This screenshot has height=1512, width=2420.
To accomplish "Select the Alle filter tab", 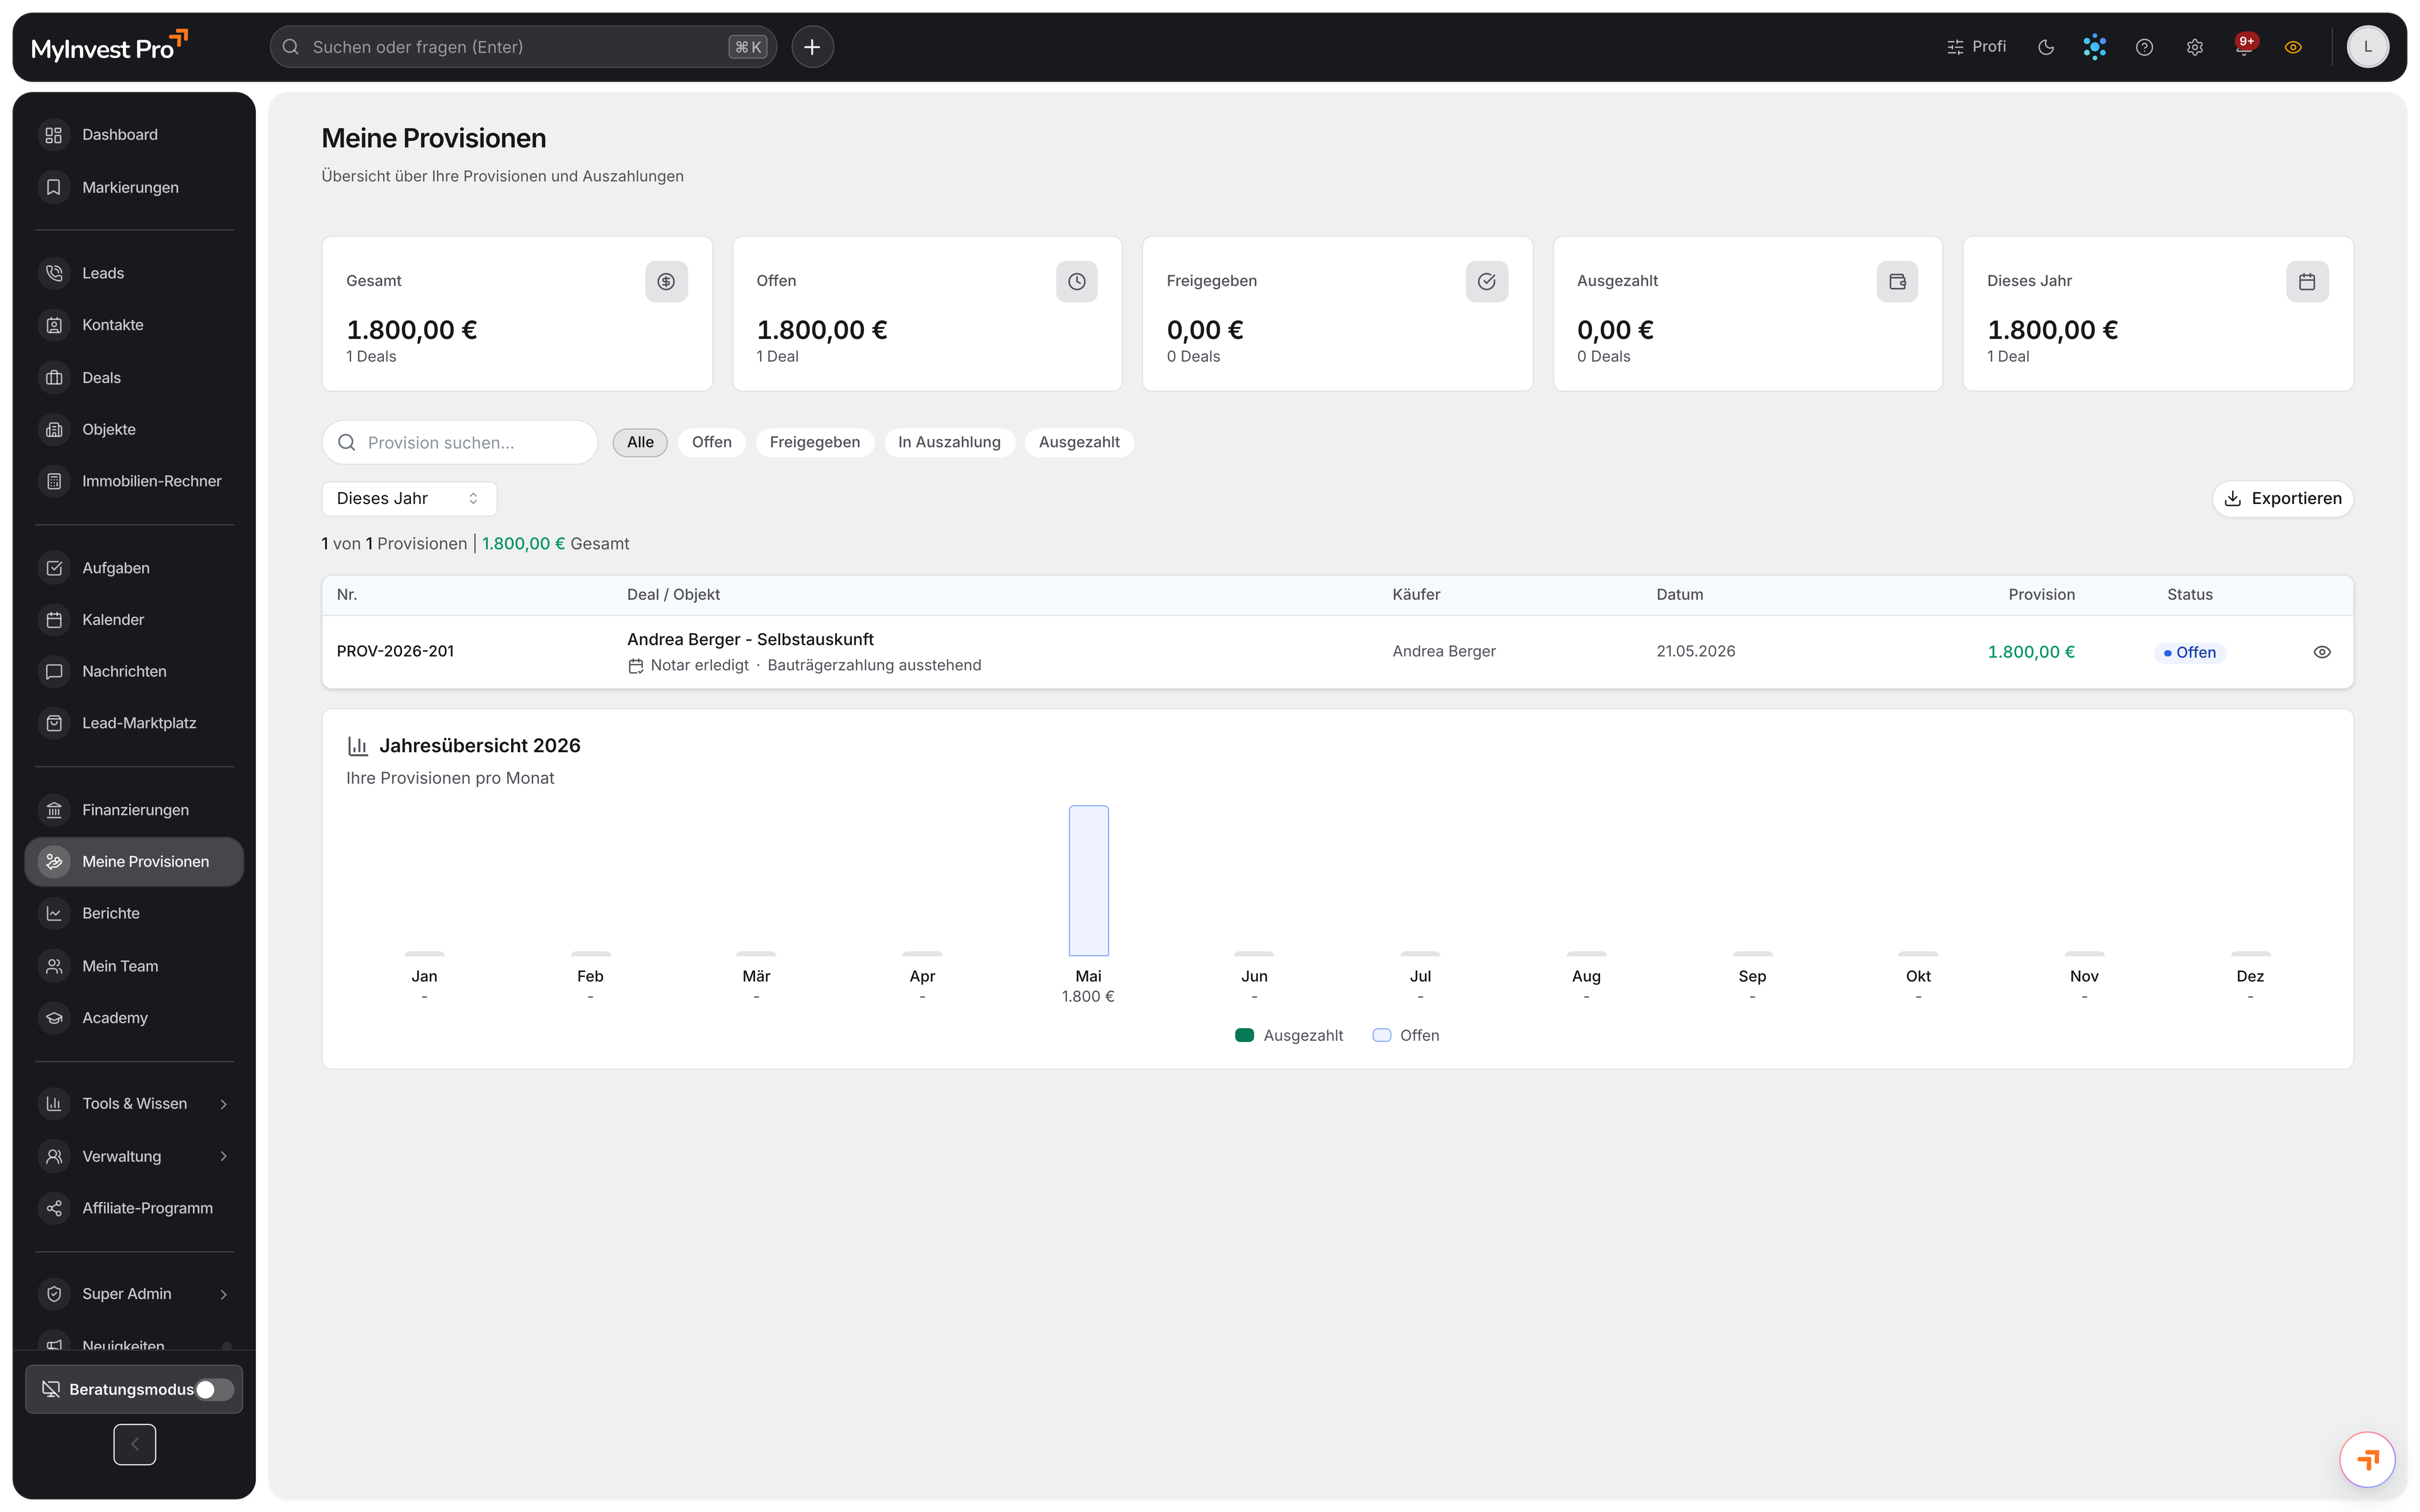I will pos(640,442).
